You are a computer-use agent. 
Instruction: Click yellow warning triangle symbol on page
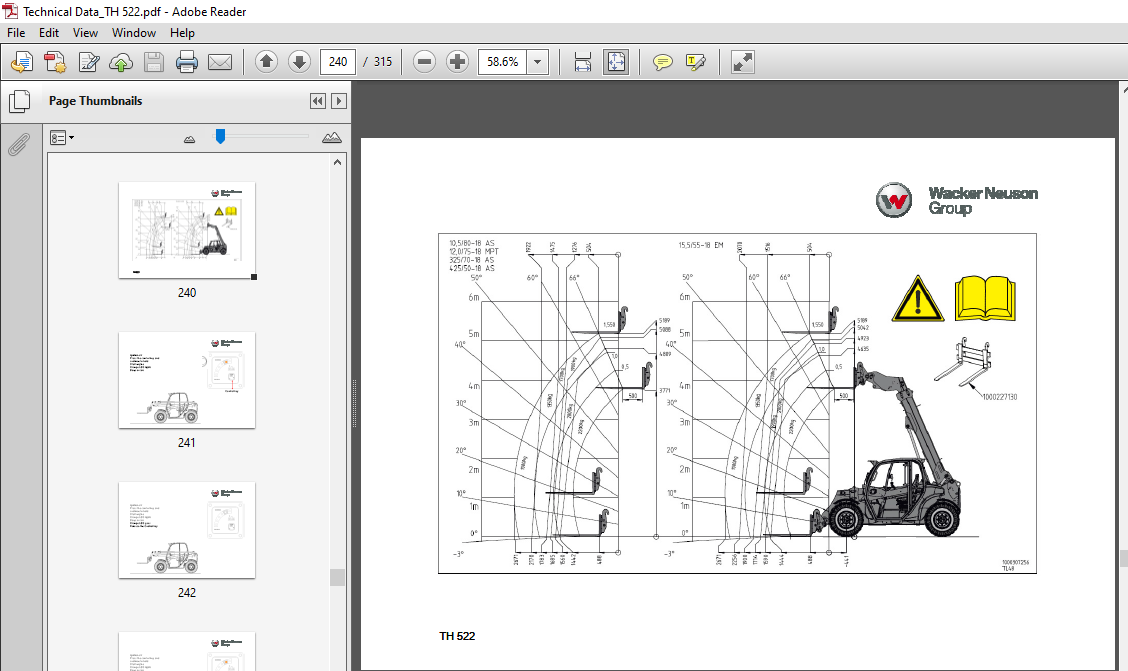[x=917, y=298]
